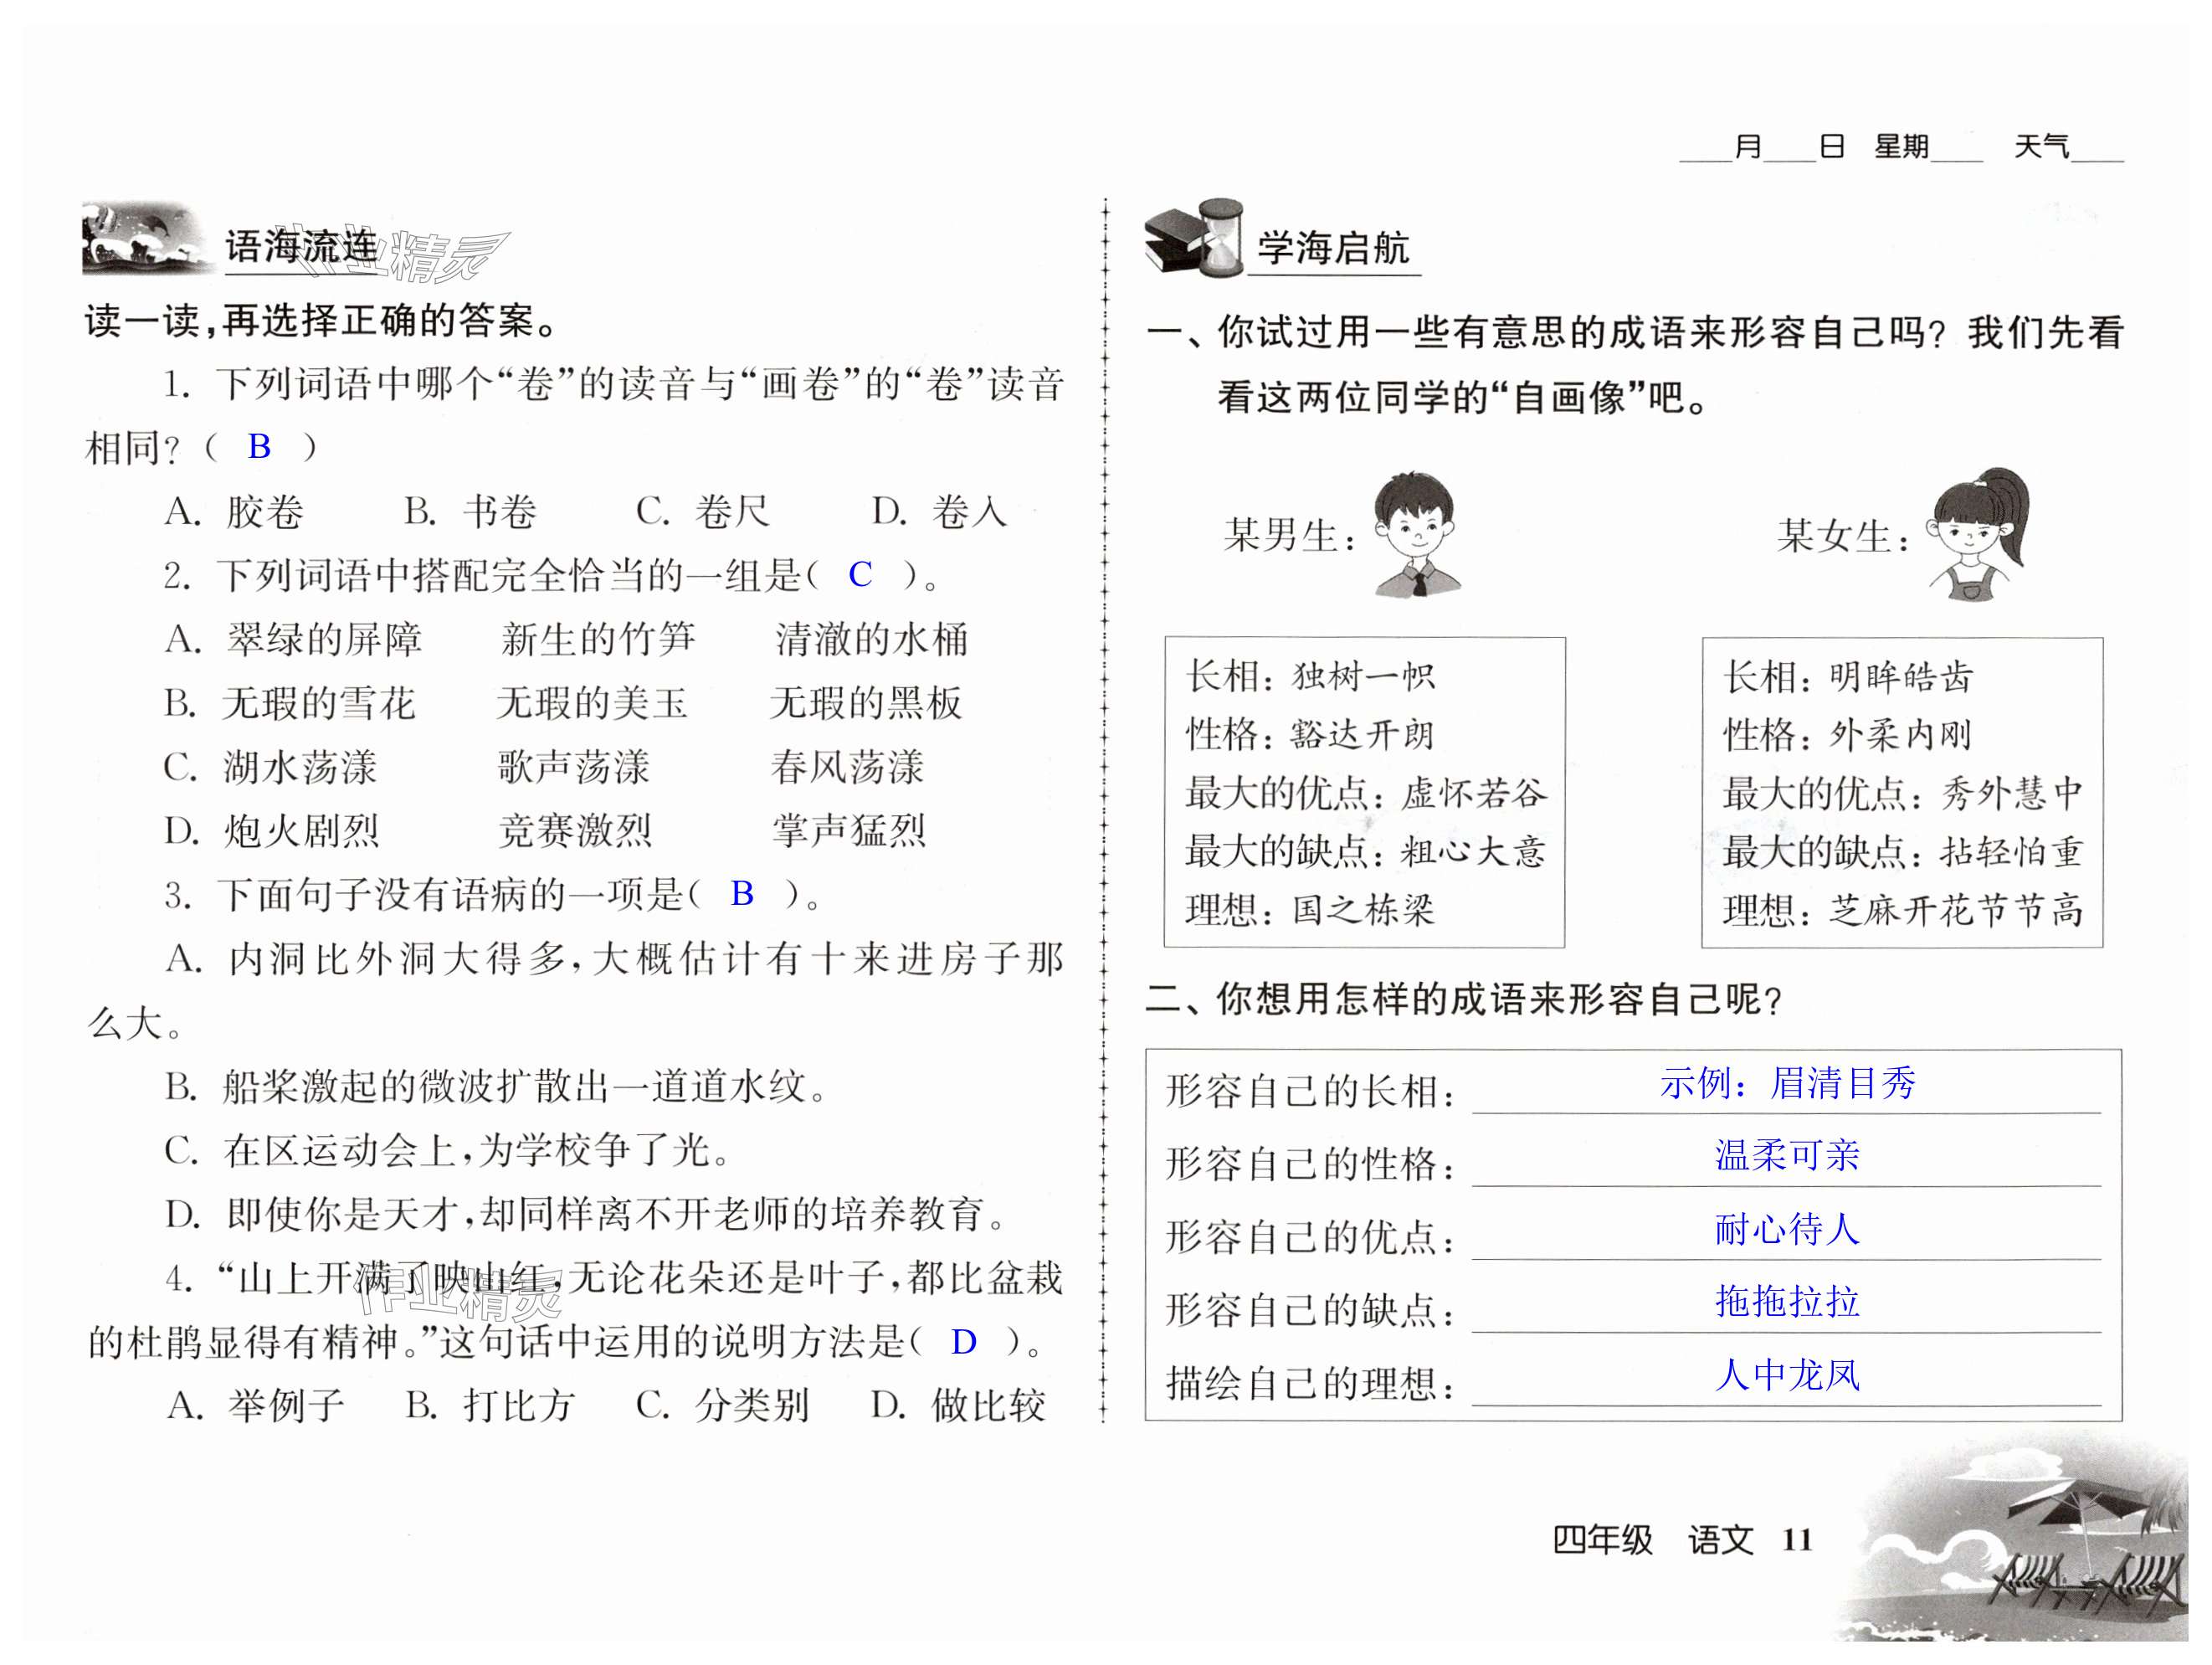Screen dimensions: 2212x1665
Task: Click option A. 胶卷
Action: point(235,512)
